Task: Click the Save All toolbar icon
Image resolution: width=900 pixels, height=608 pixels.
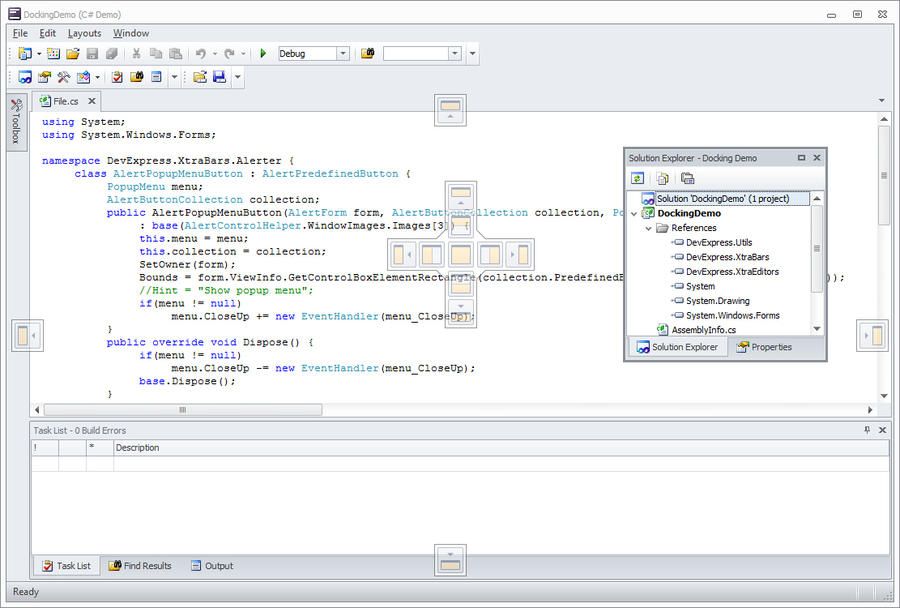Action: pos(113,53)
